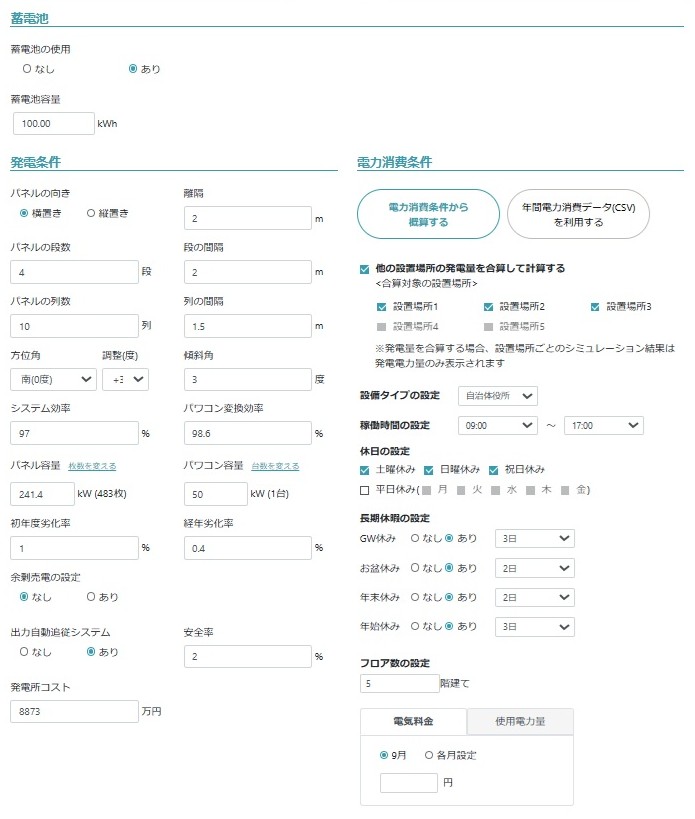Image resolution: width=695 pixels, height=819 pixels.
Task: Open the お盆休み days dropdown
Action: pos(535,568)
